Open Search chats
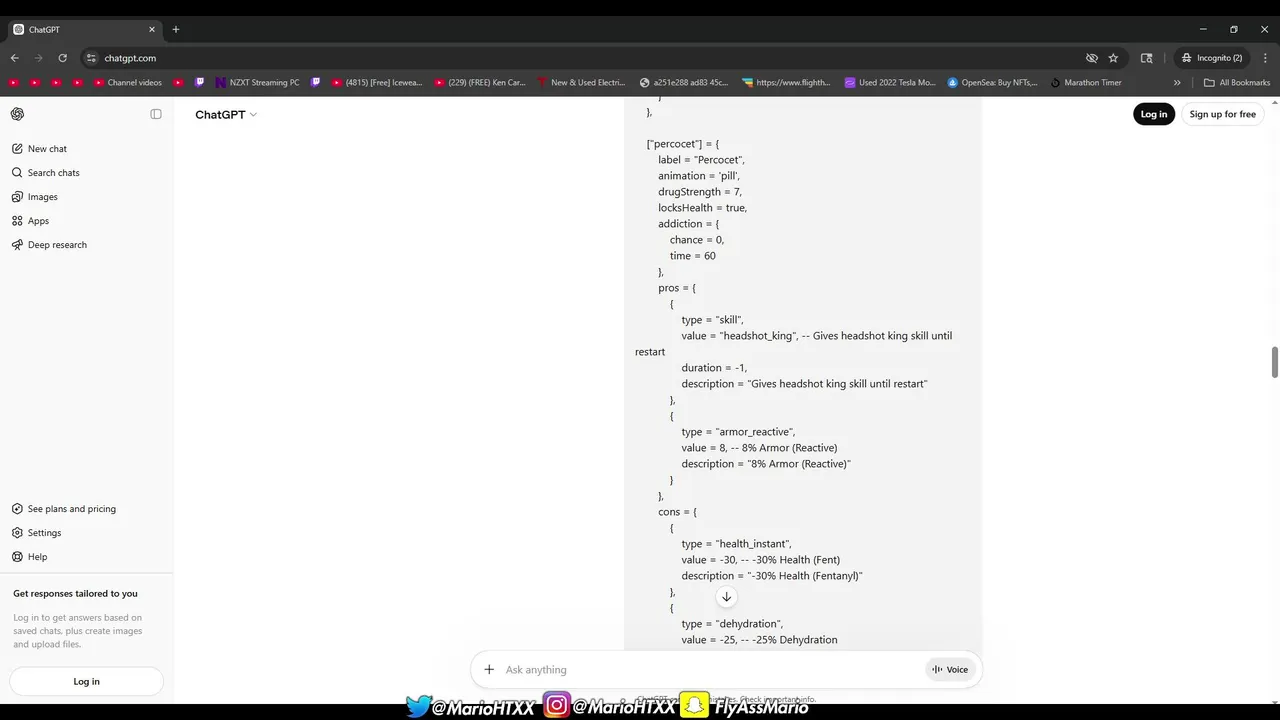1280x720 pixels. point(53,173)
